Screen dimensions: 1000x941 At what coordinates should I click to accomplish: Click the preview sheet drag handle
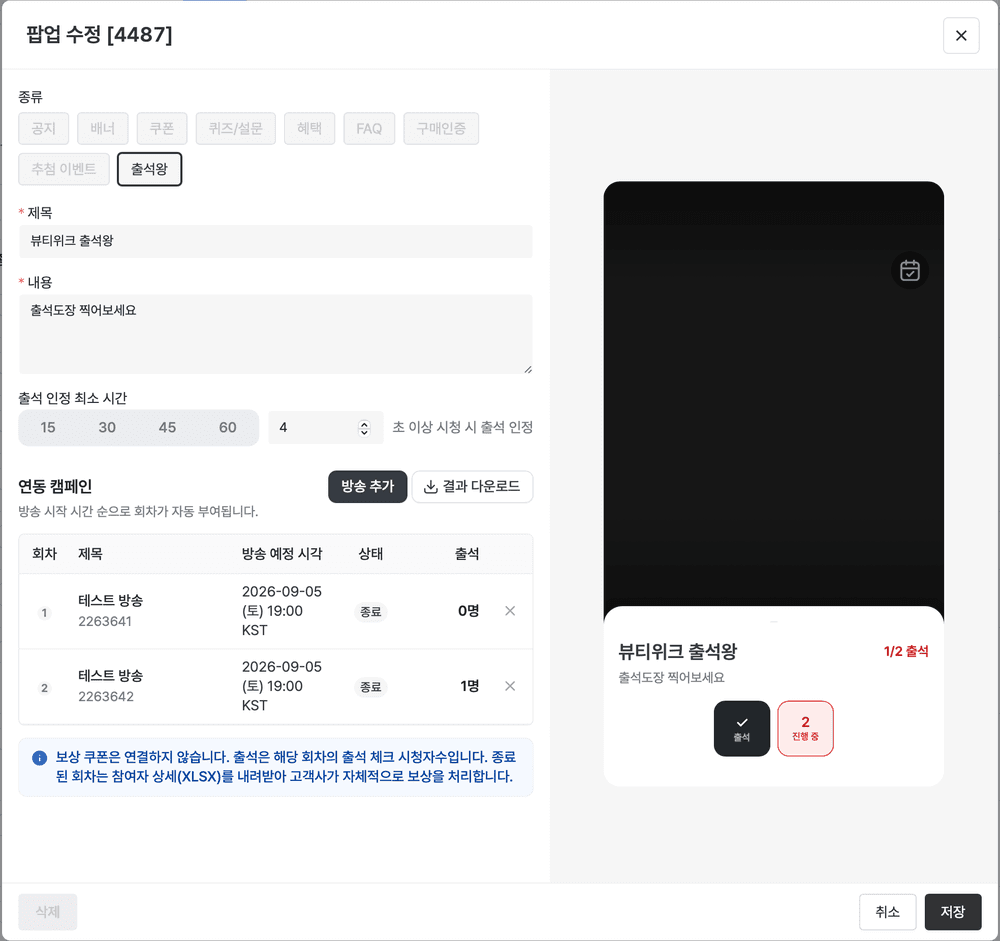tap(774, 621)
